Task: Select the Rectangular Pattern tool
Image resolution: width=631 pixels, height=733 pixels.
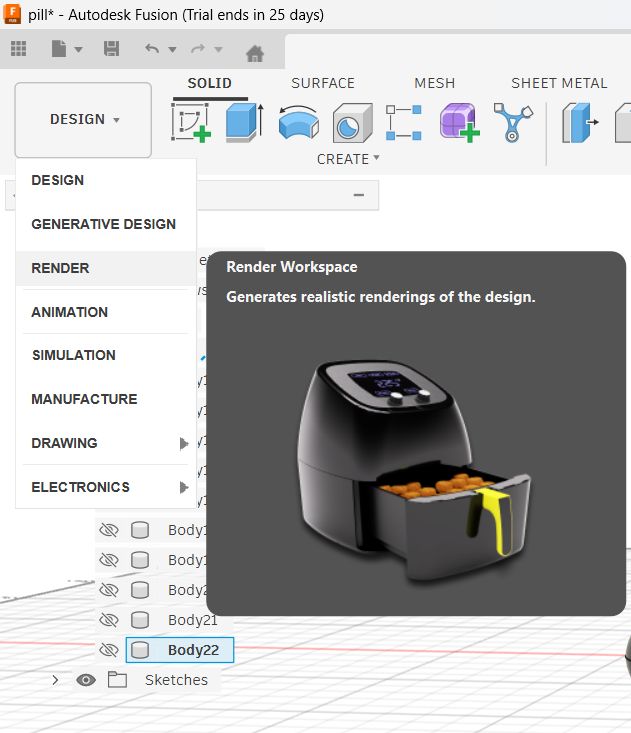Action: tap(404, 122)
